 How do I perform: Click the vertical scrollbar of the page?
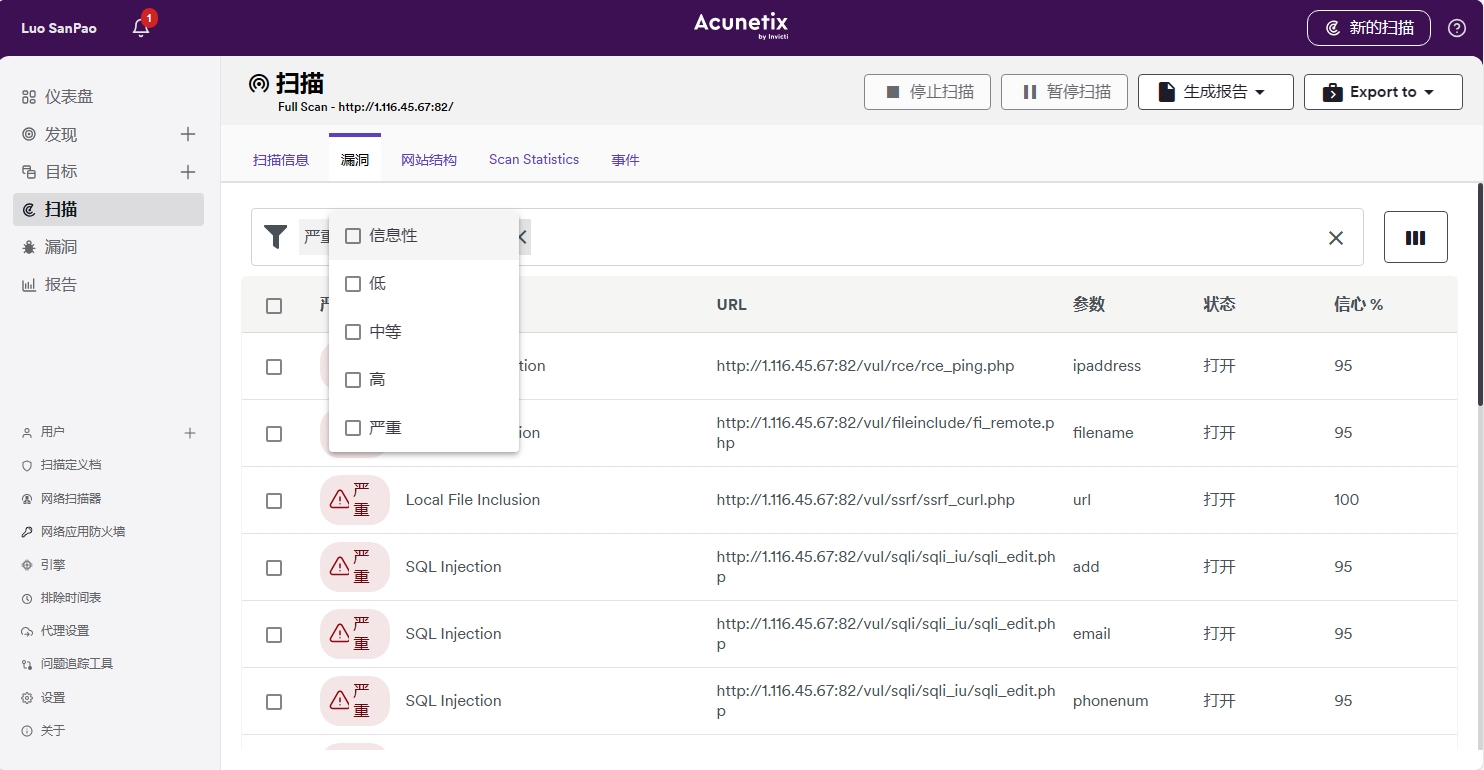[x=1480, y=295]
